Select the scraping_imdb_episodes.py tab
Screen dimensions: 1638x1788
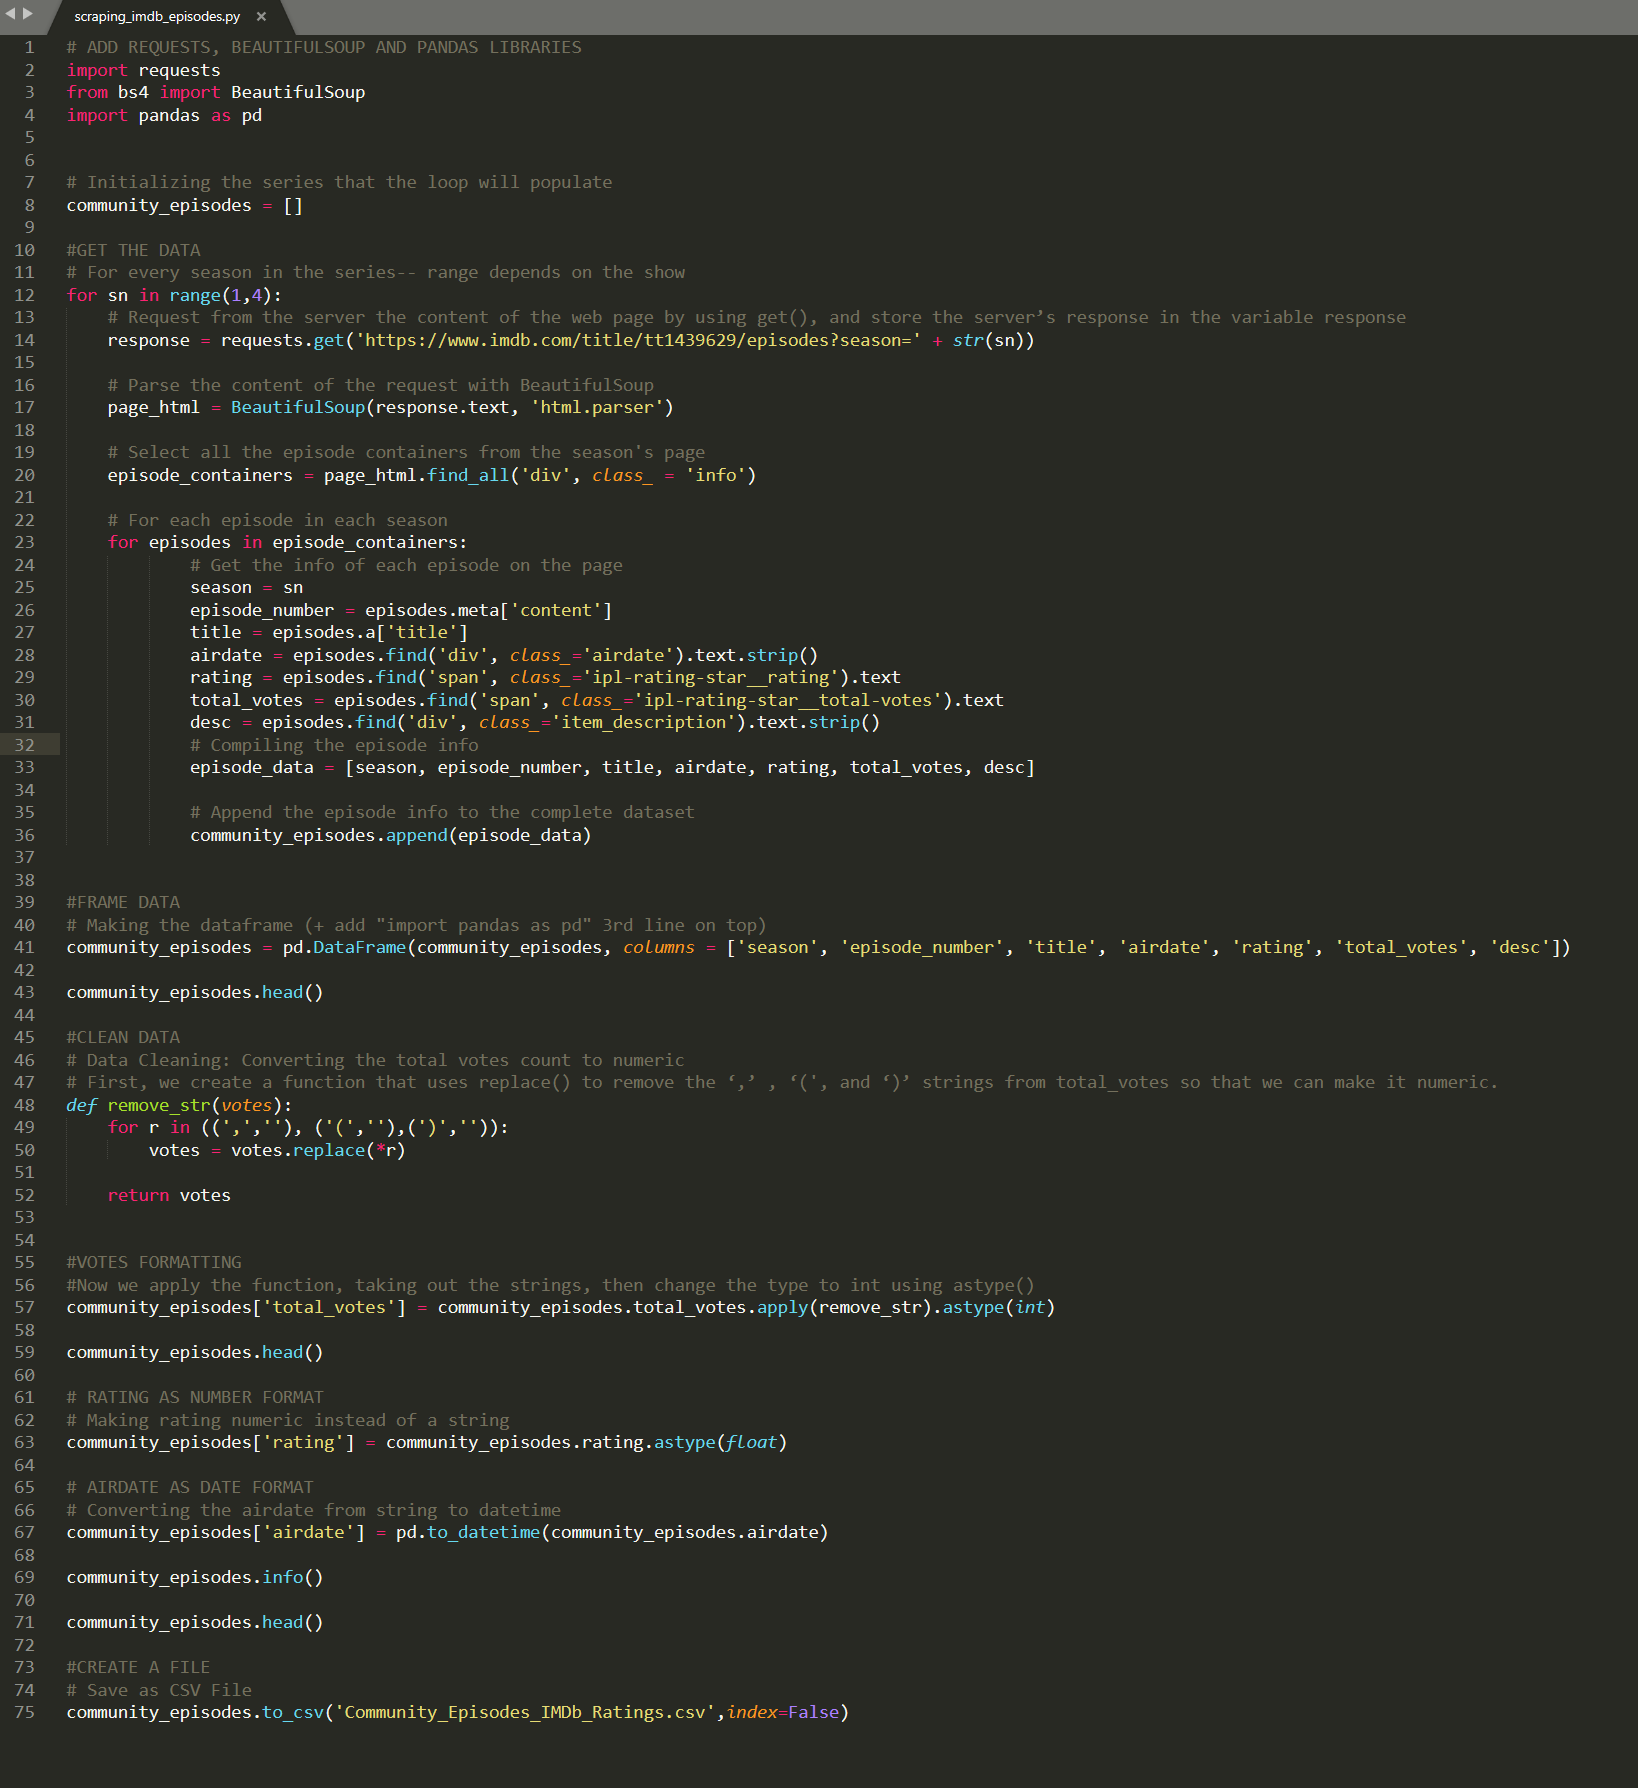(157, 17)
